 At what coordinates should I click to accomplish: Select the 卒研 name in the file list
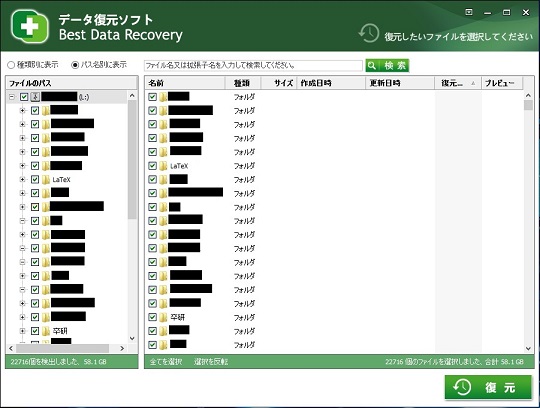click(178, 317)
